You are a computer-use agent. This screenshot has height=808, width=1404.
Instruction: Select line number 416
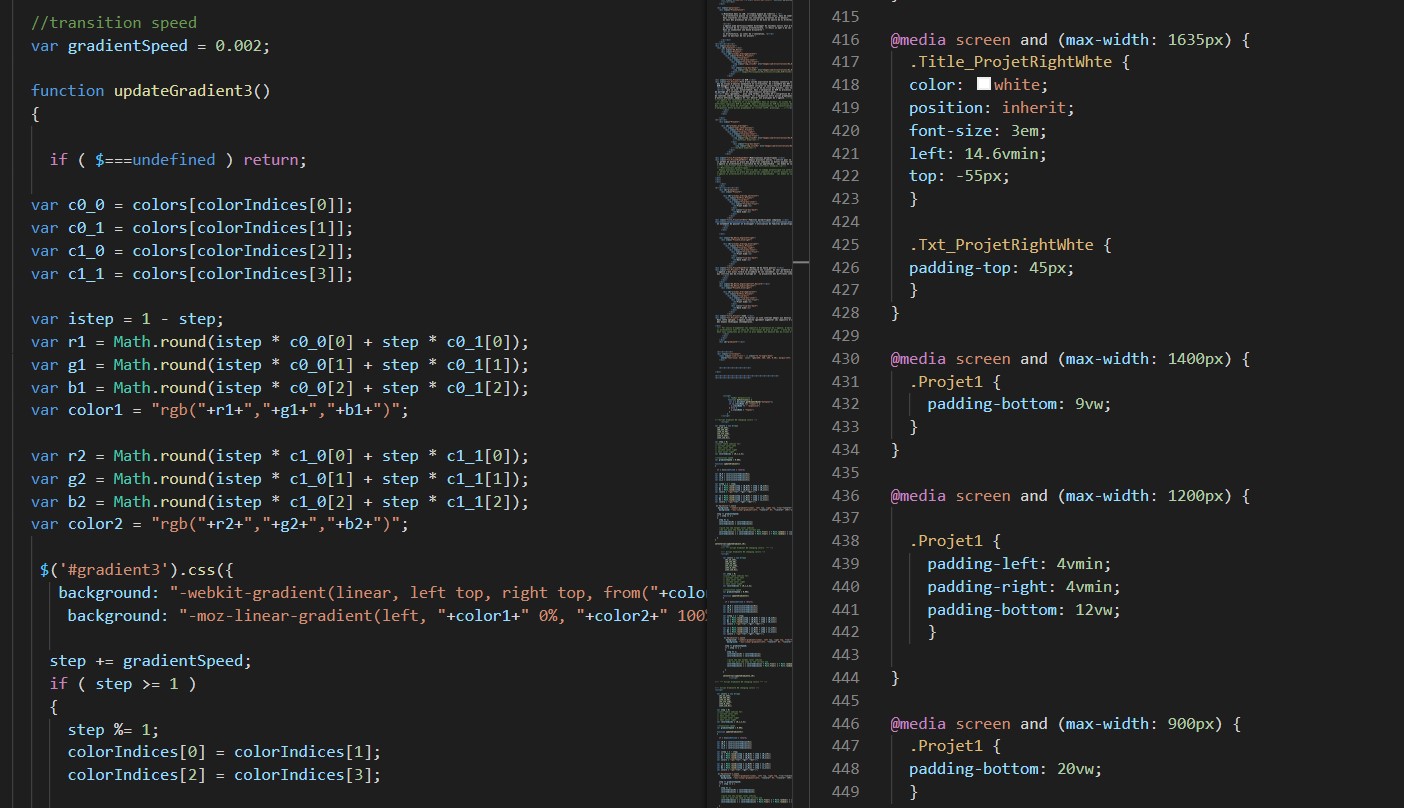pos(845,40)
